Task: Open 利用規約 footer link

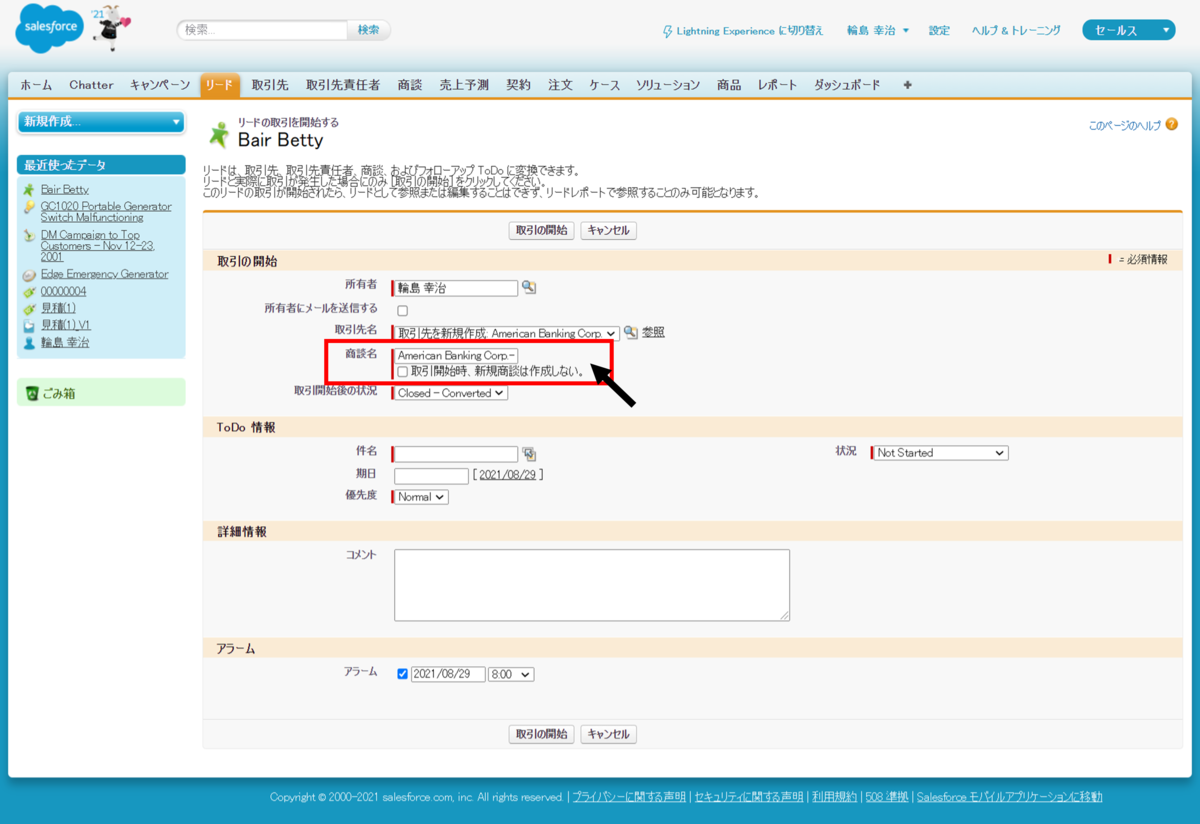Action: click(834, 797)
